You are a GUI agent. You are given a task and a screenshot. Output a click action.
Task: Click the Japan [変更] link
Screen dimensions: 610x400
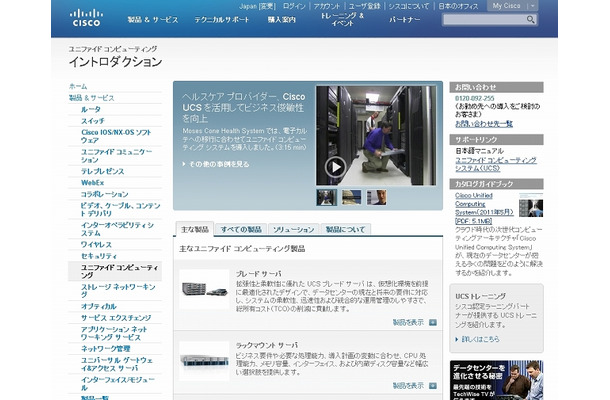(257, 6)
